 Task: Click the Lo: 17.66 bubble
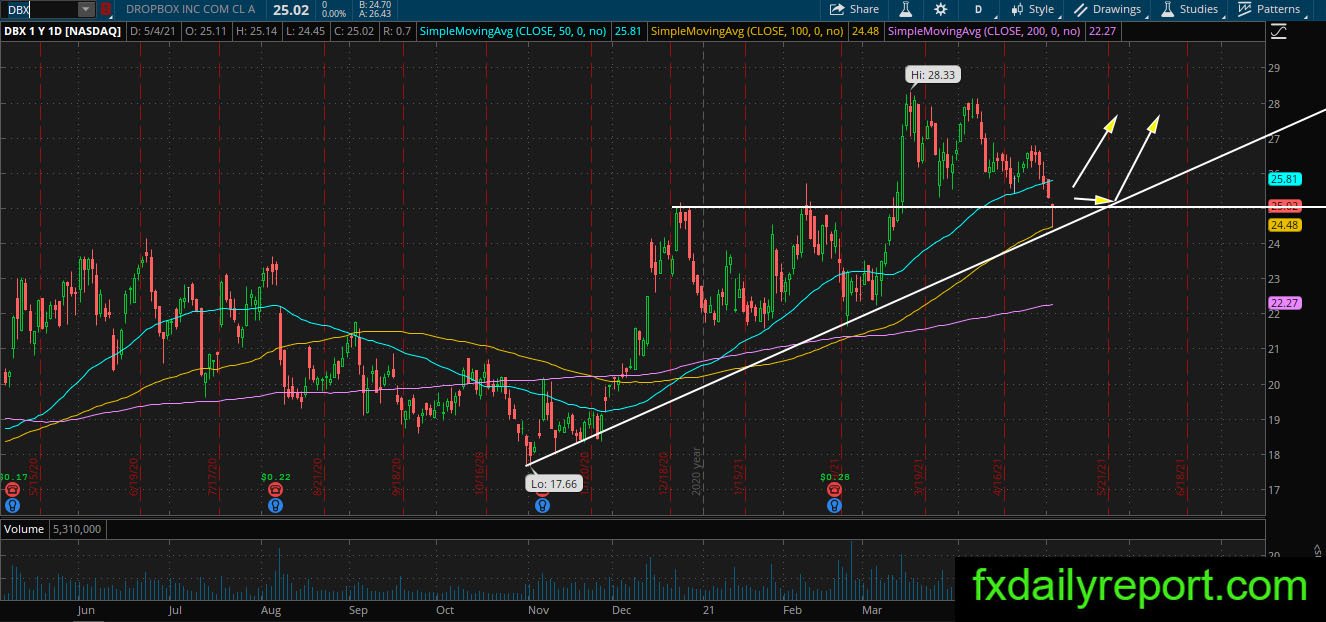point(552,483)
